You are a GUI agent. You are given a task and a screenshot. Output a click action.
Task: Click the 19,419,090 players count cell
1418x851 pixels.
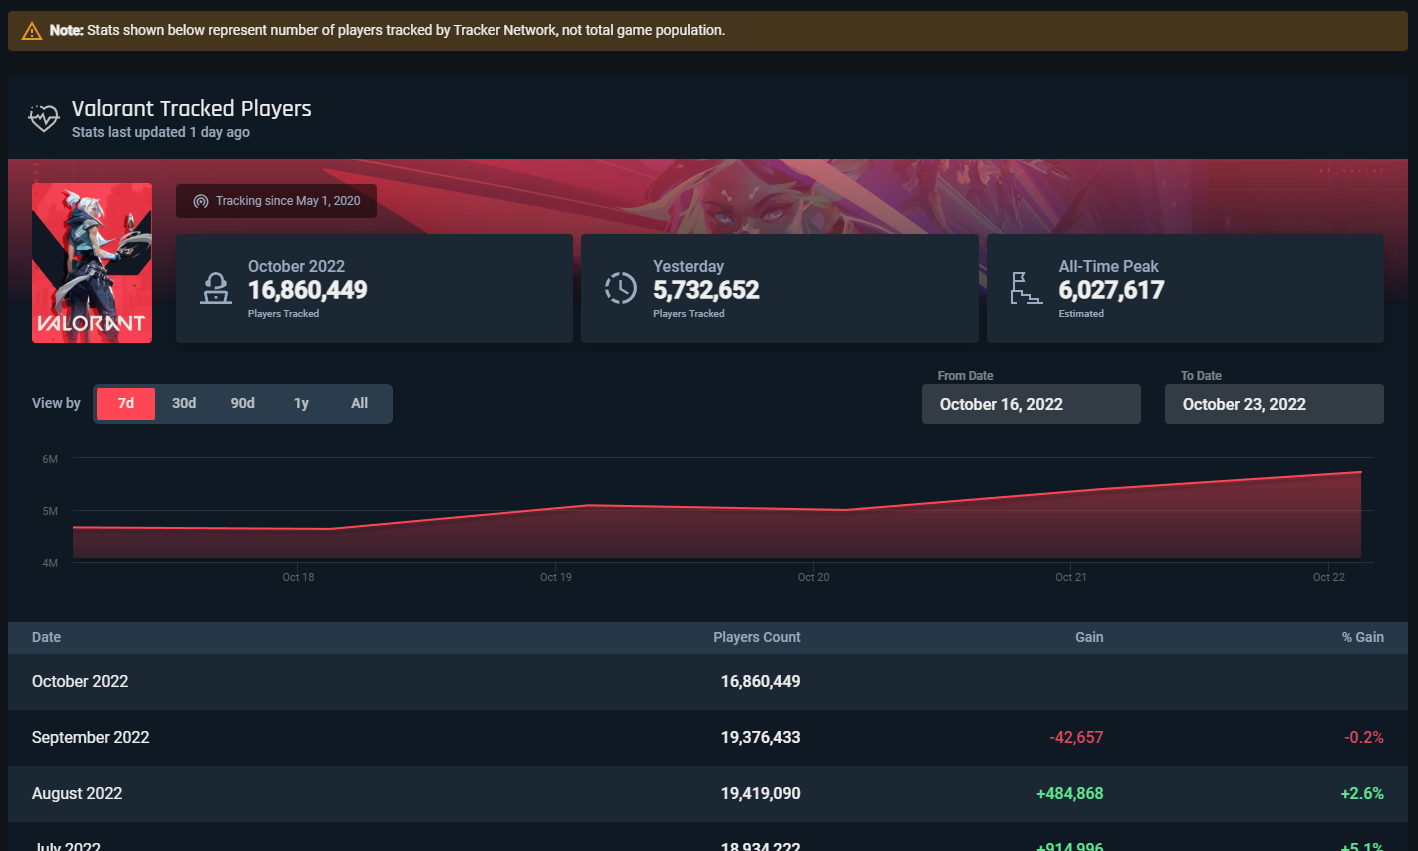tap(760, 793)
